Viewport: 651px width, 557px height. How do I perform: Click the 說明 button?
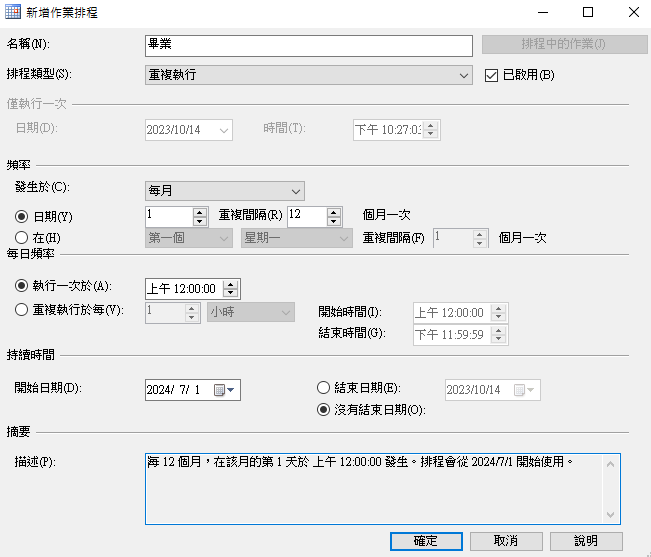pos(586,541)
